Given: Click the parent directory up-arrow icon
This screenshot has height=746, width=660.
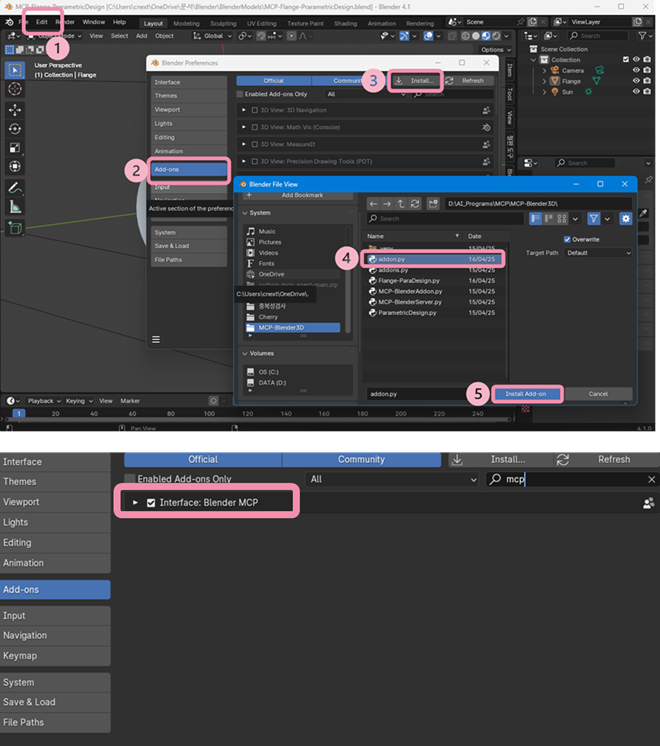Looking at the screenshot, I should 400,203.
